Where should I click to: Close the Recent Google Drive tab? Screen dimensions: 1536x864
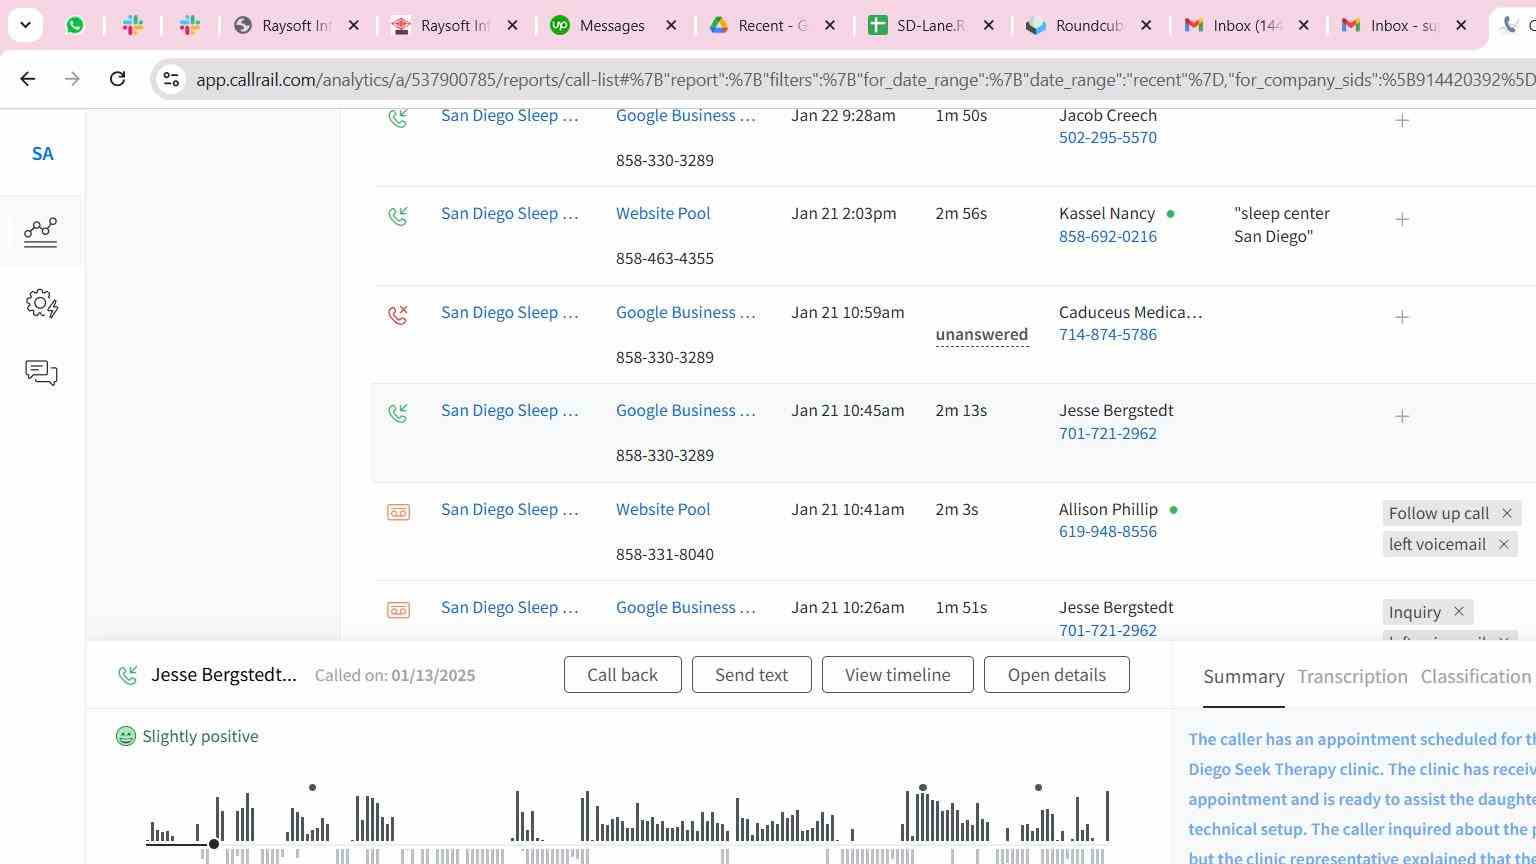(830, 25)
